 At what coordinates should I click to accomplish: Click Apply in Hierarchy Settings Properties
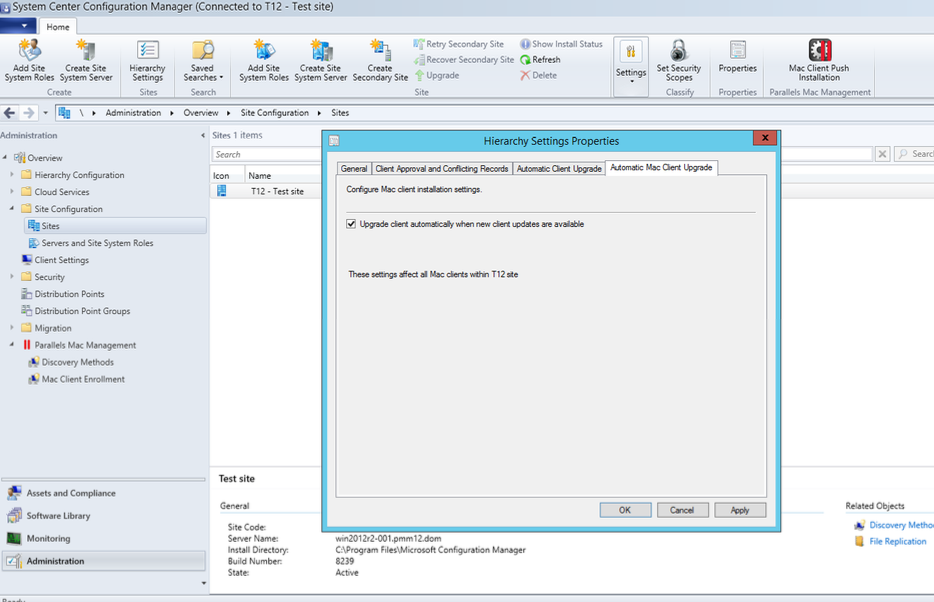point(740,510)
